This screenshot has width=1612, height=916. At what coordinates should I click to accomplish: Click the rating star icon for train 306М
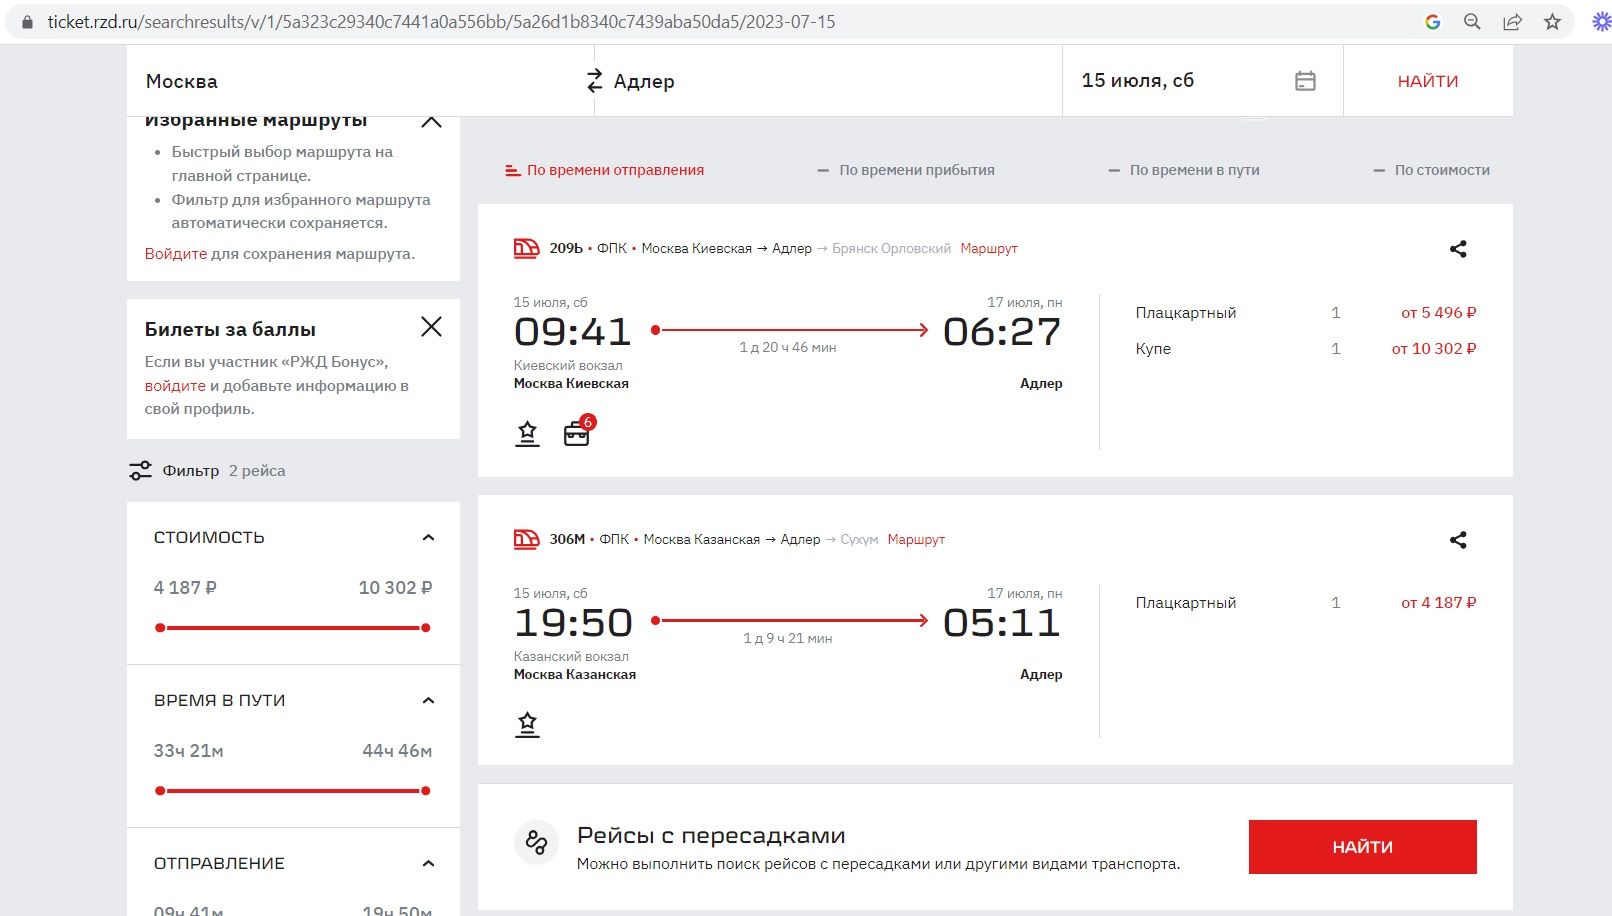point(527,724)
